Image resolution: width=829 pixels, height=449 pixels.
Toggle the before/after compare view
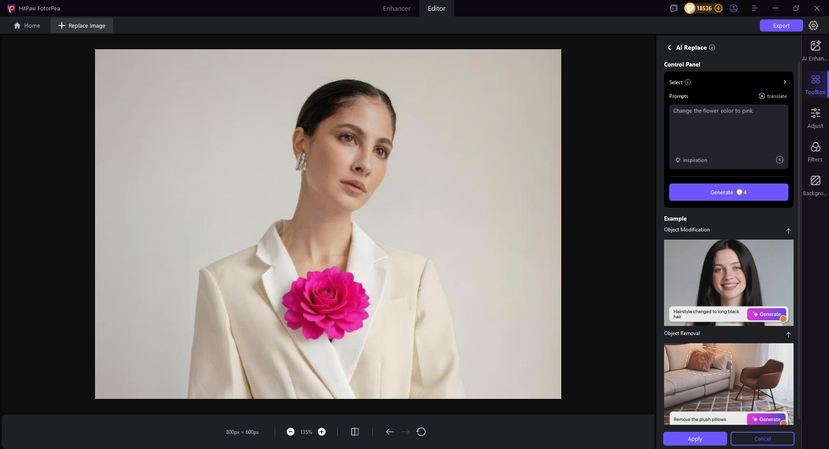tap(355, 432)
